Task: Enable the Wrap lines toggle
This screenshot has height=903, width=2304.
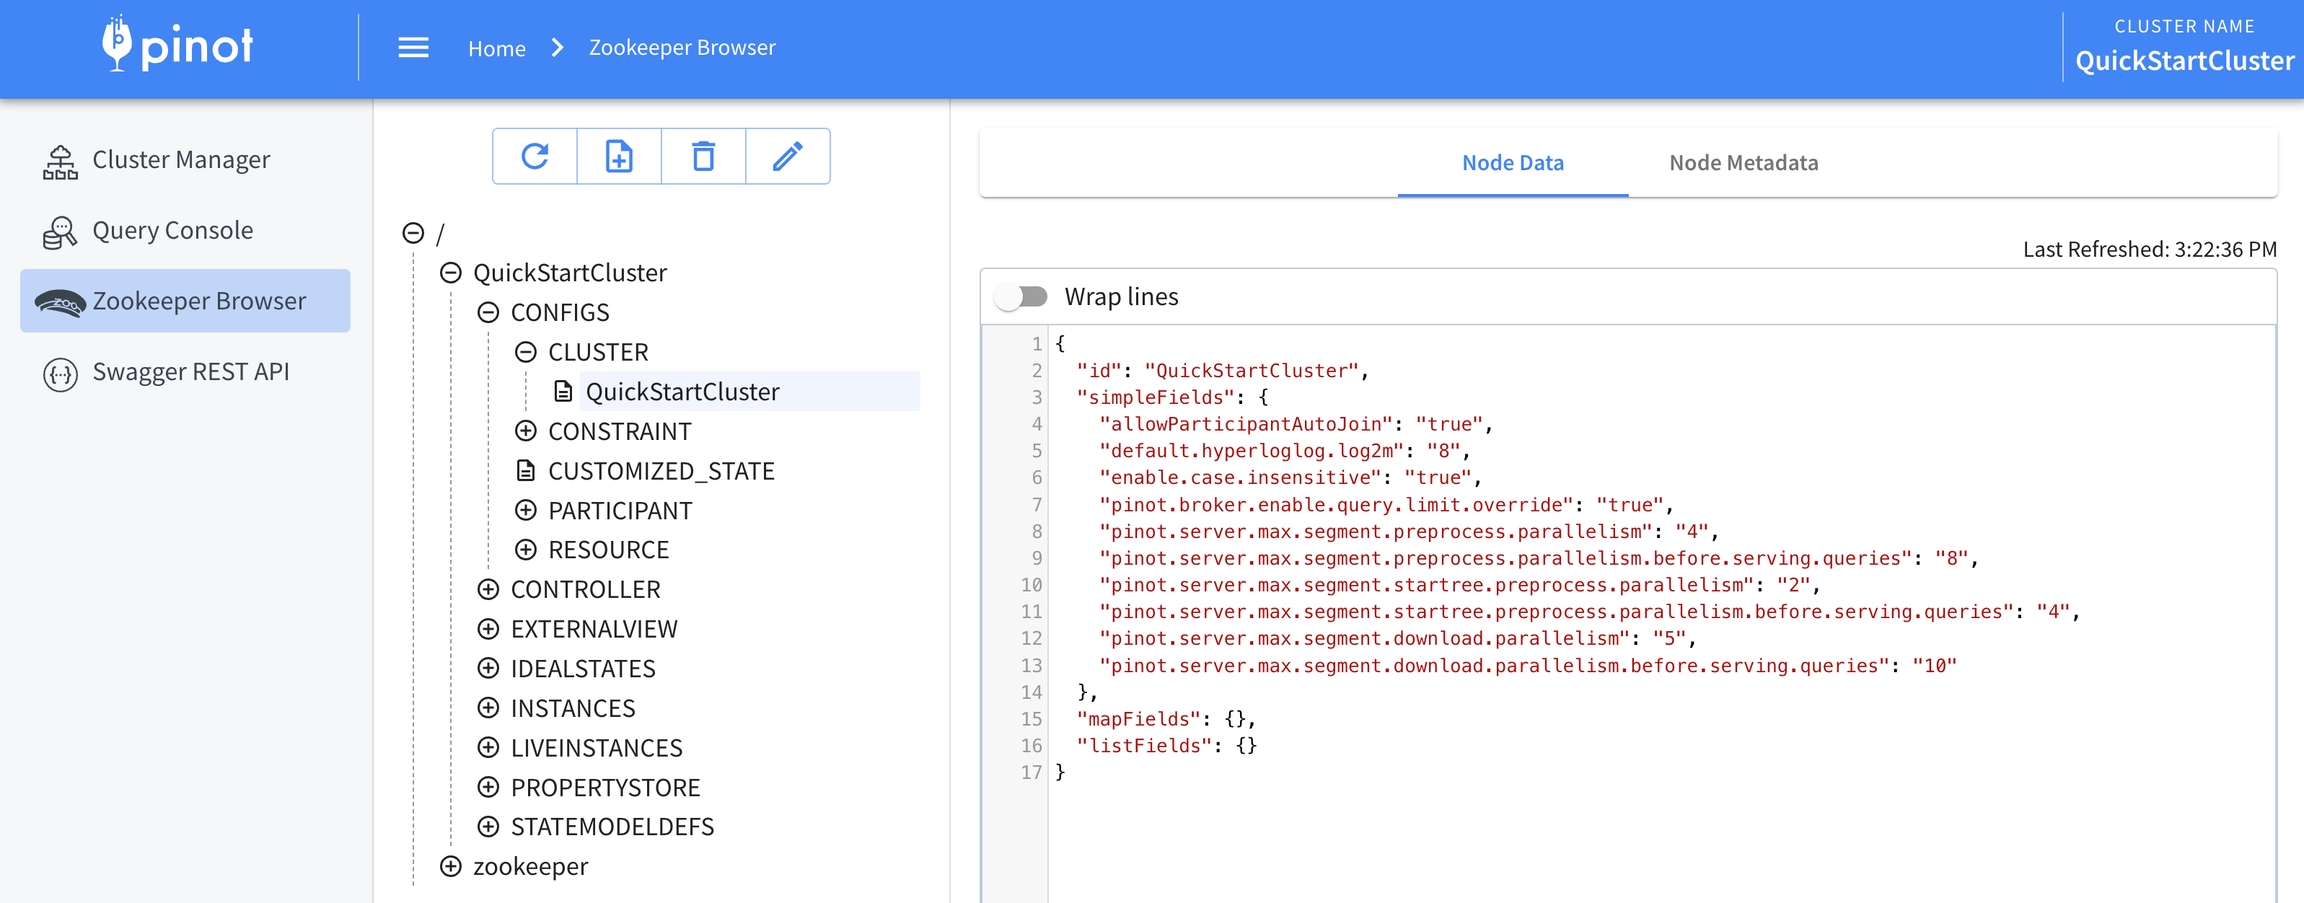Action: [x=1022, y=297]
